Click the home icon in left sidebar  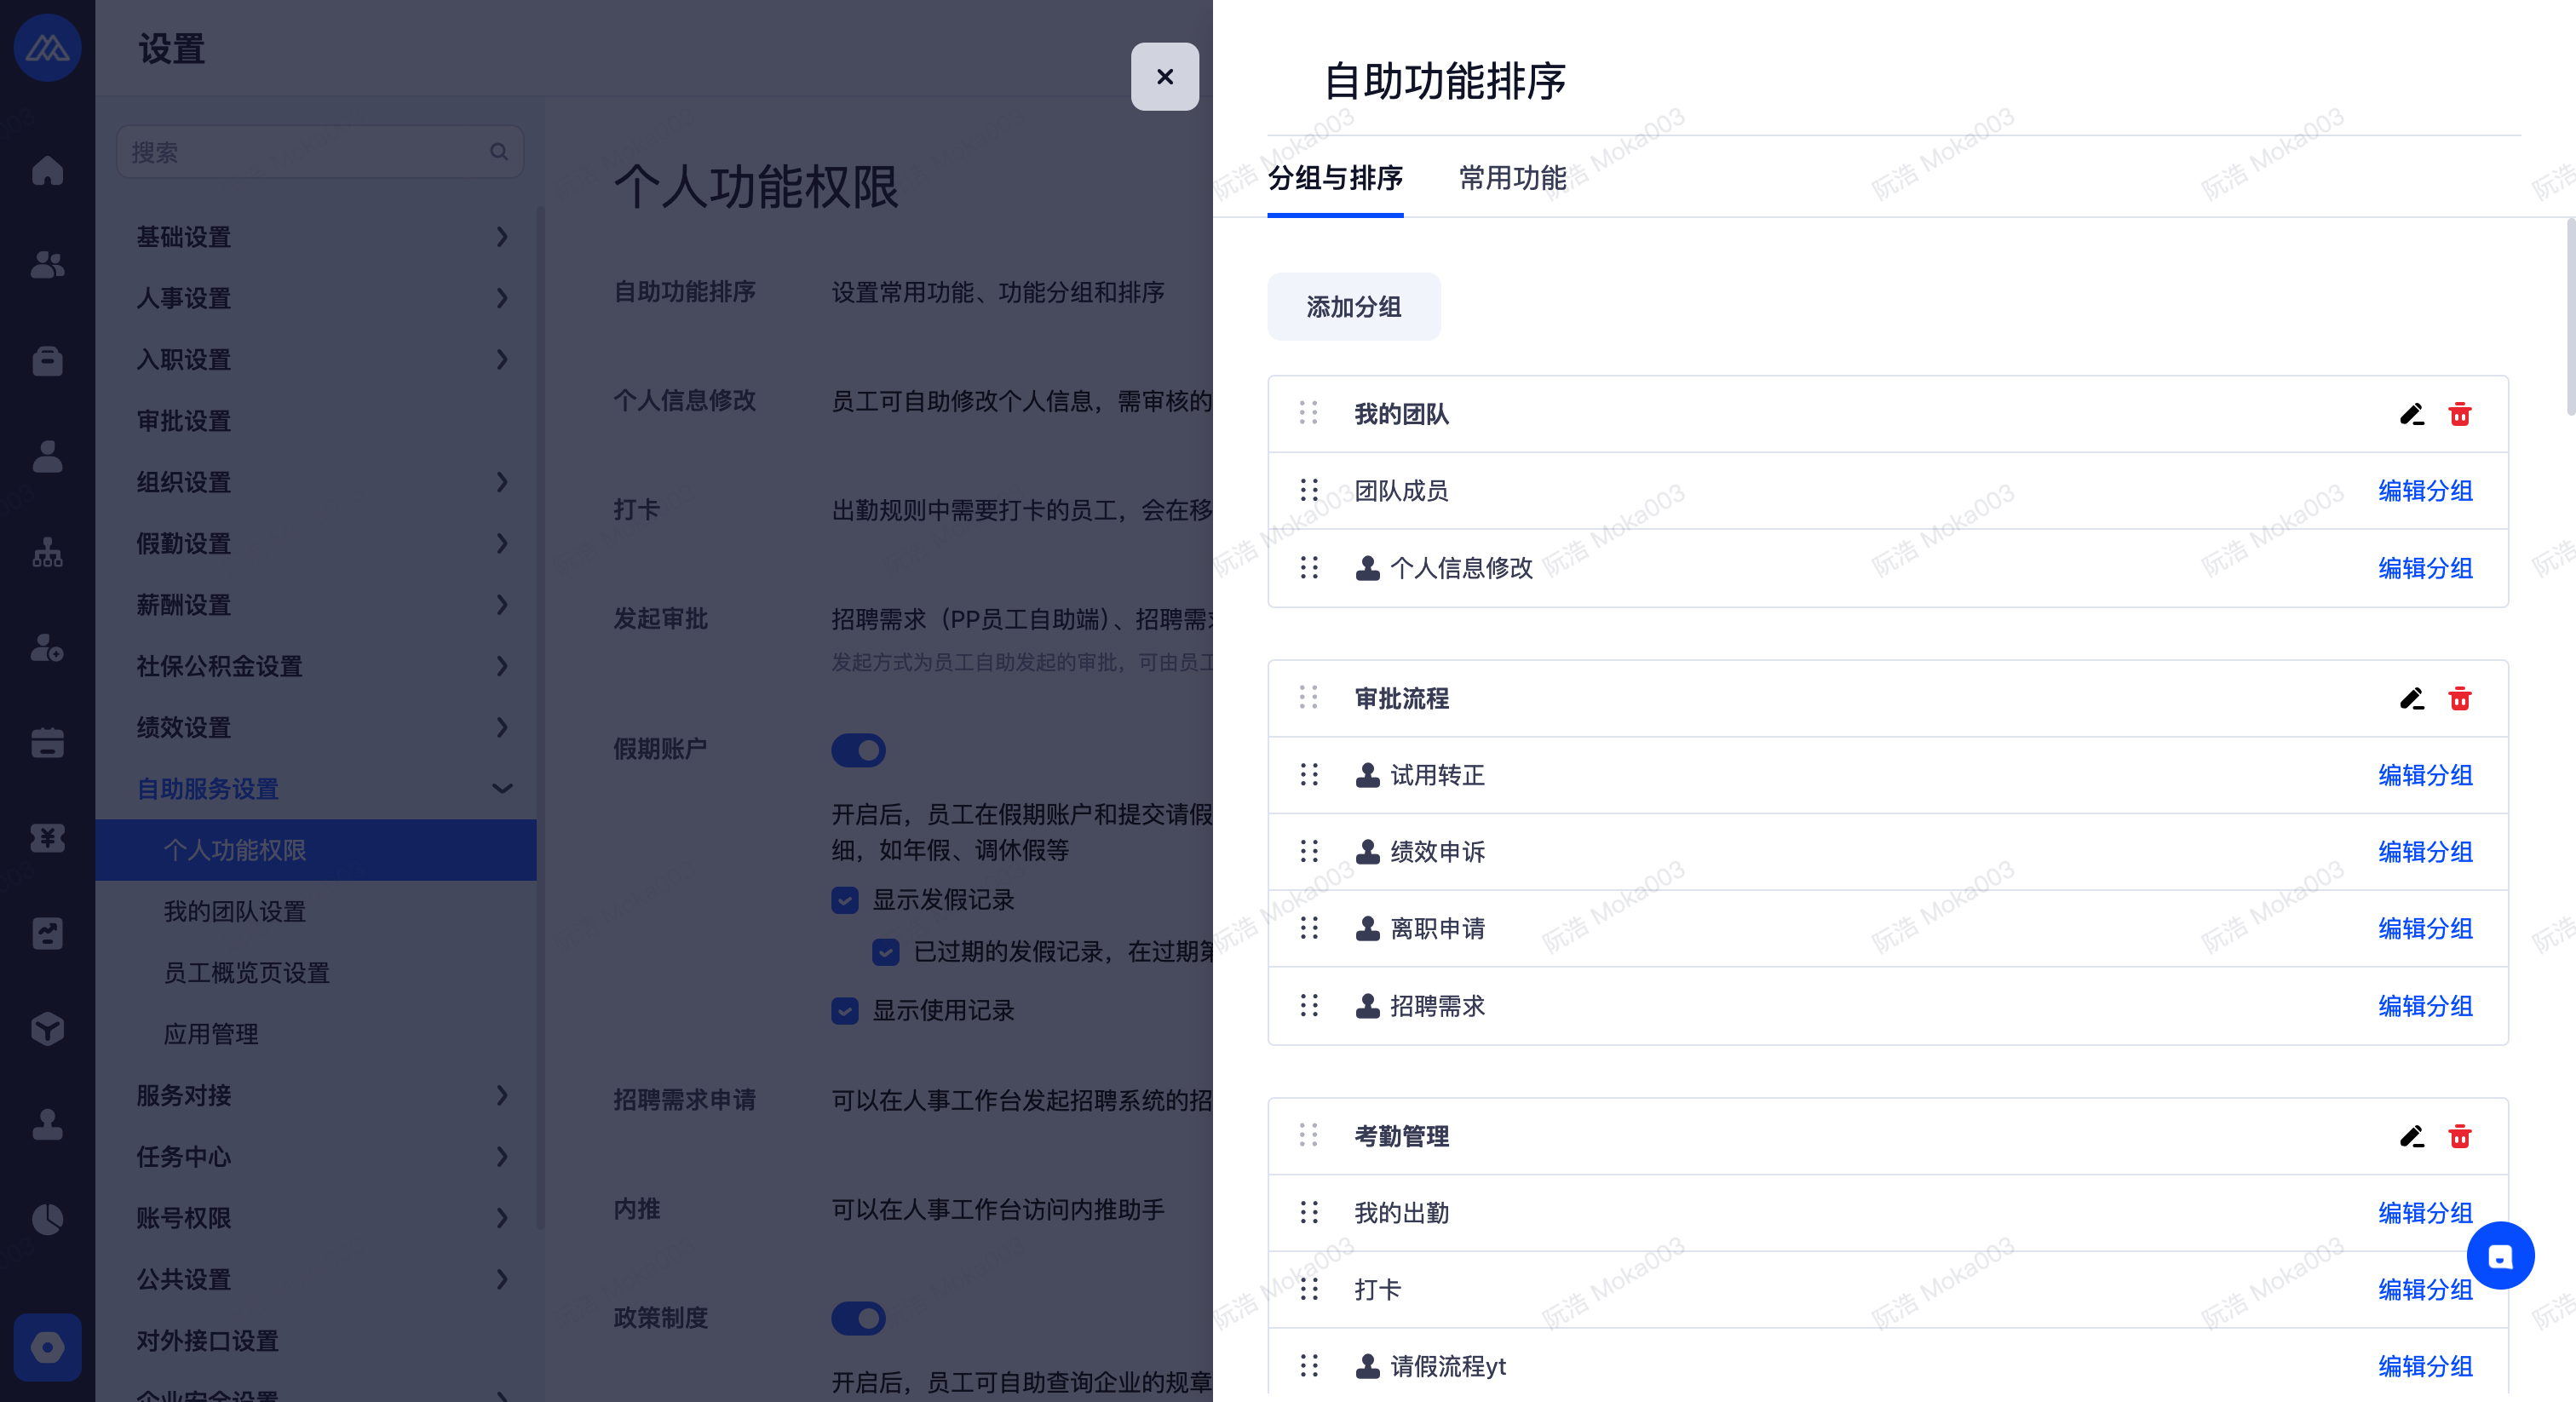click(x=47, y=171)
